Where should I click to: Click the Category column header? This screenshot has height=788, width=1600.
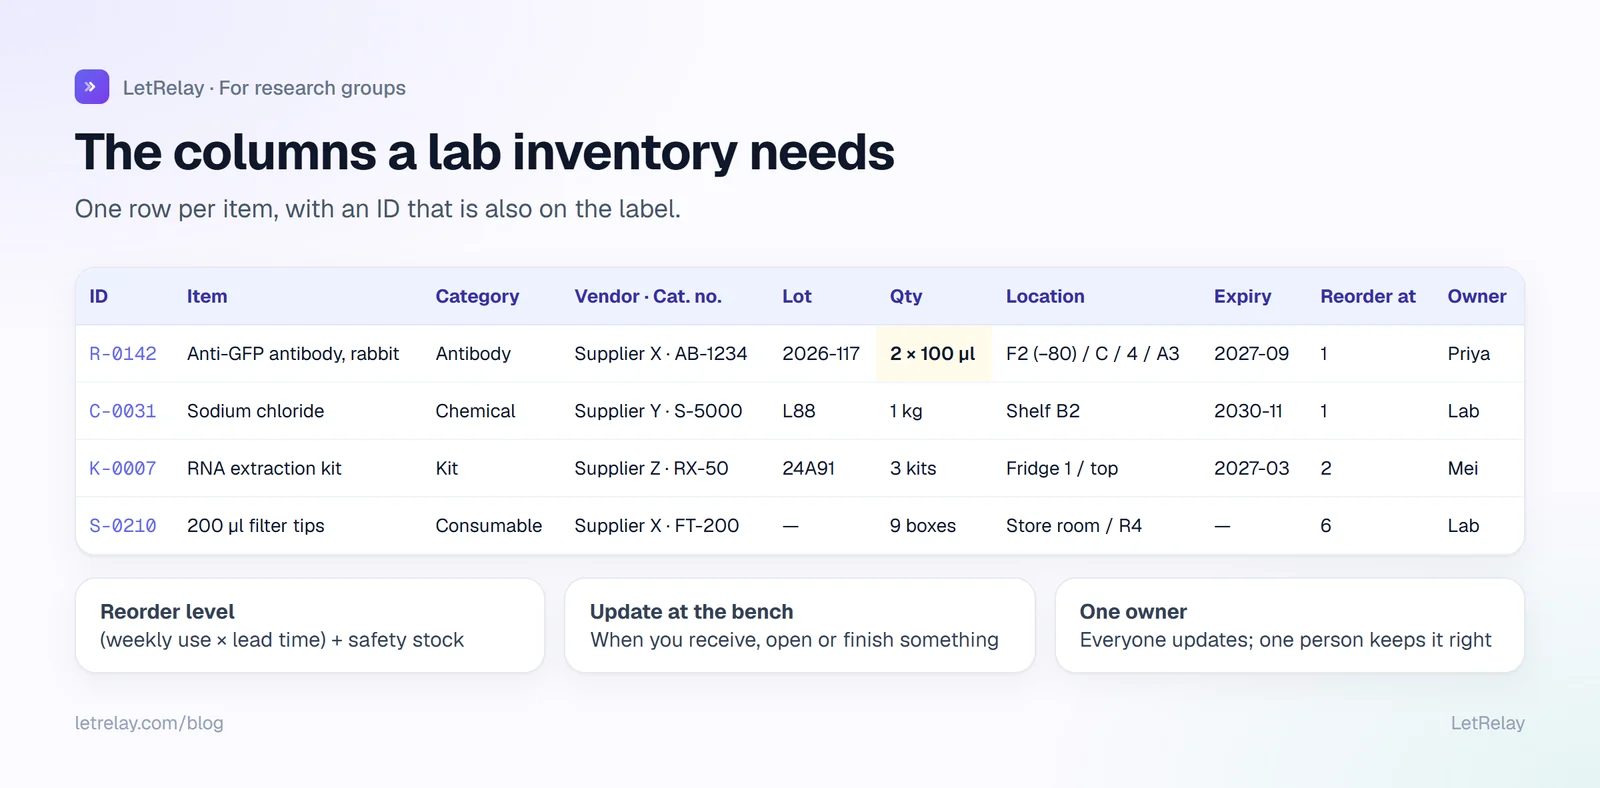477,296
